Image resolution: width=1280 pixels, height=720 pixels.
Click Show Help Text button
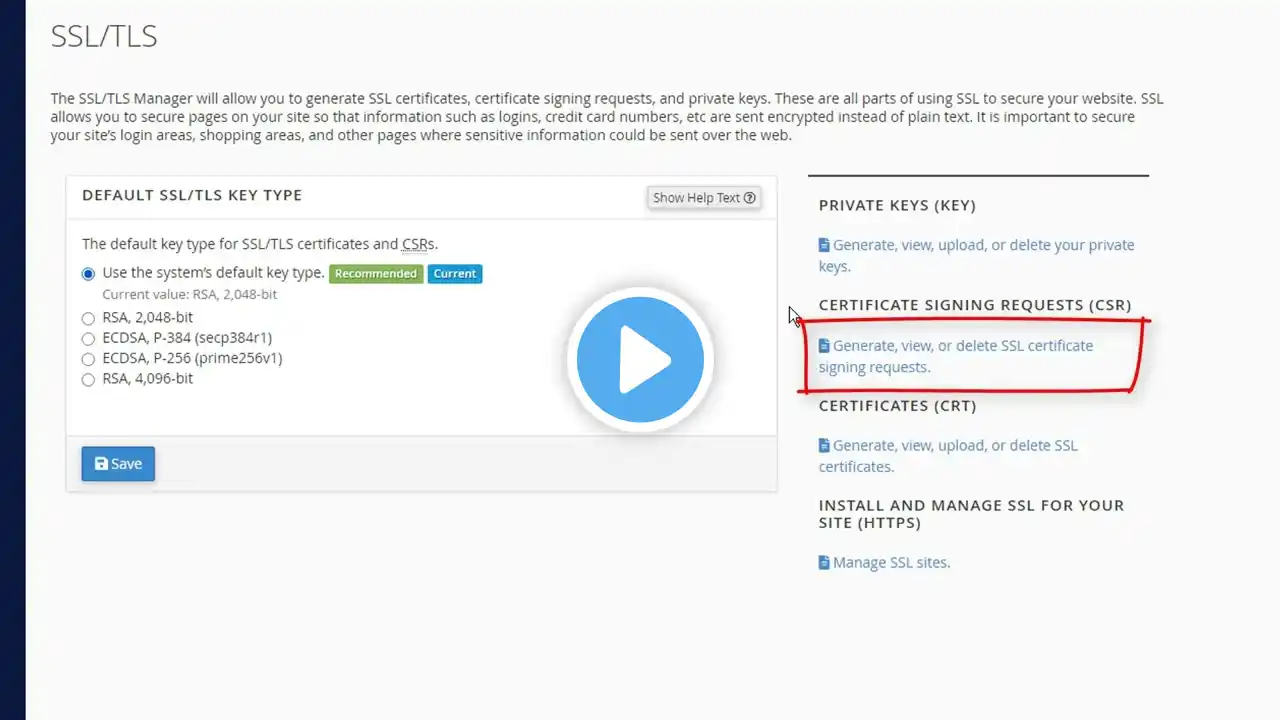coord(704,198)
